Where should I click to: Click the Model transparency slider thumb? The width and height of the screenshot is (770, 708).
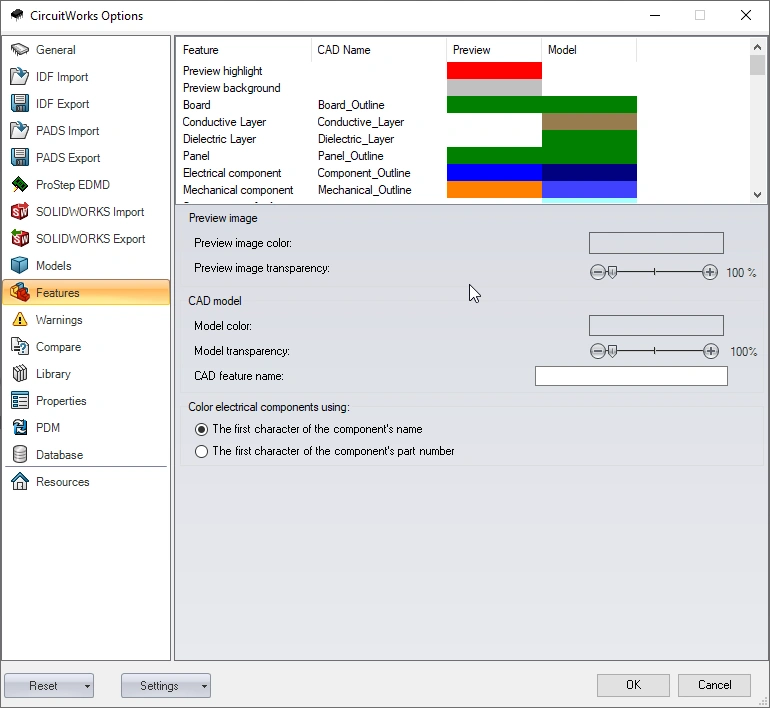(x=612, y=351)
